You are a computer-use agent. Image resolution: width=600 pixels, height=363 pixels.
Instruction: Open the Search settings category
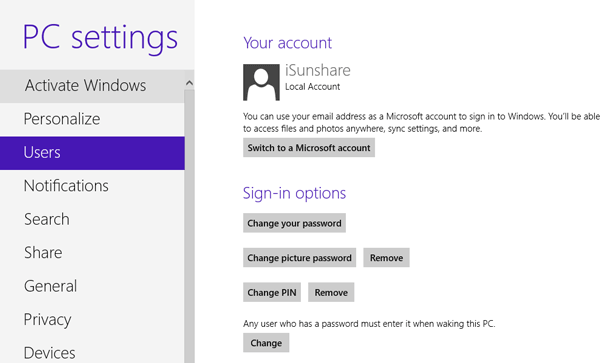tap(92, 219)
